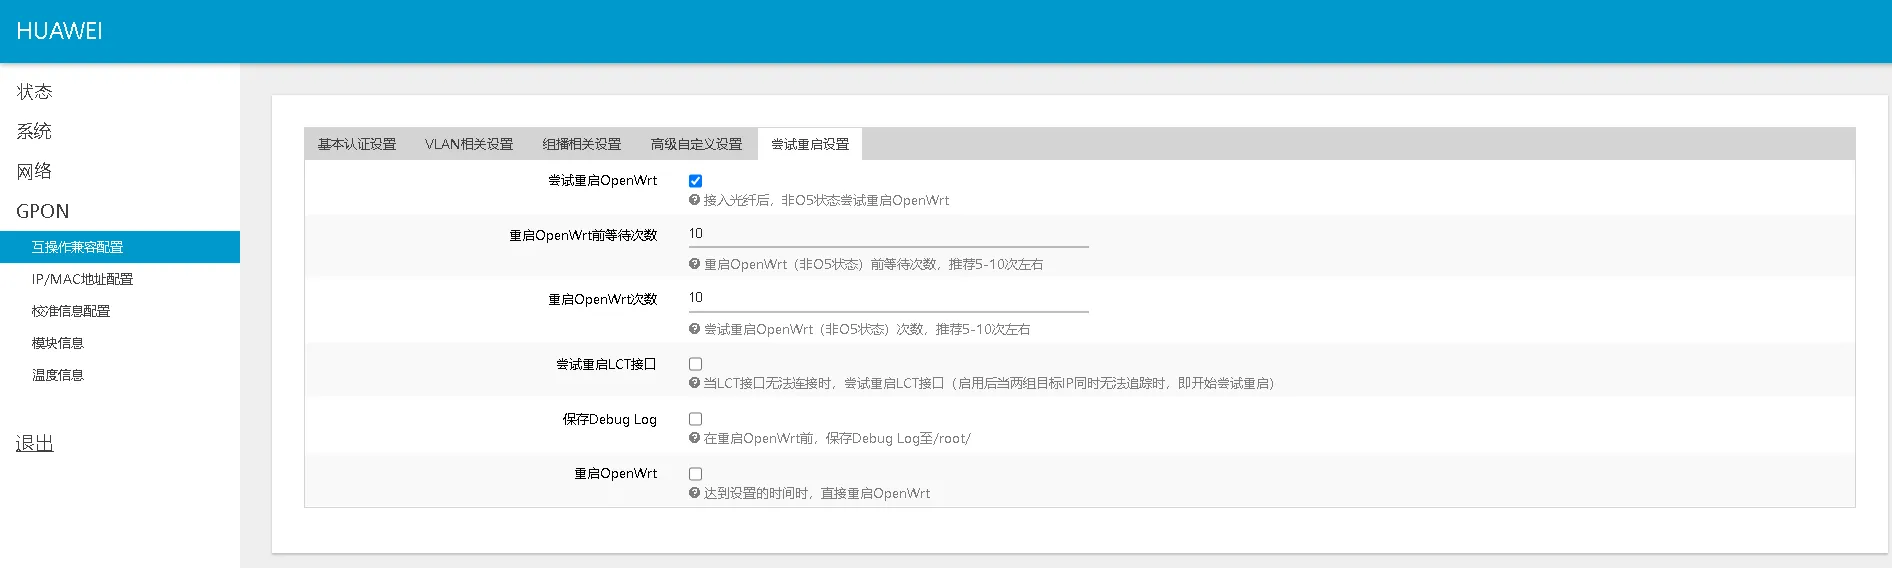1892x568 pixels.
Task: Click the 重启OpenWrt前等待次数 input field
Action: tap(888, 234)
